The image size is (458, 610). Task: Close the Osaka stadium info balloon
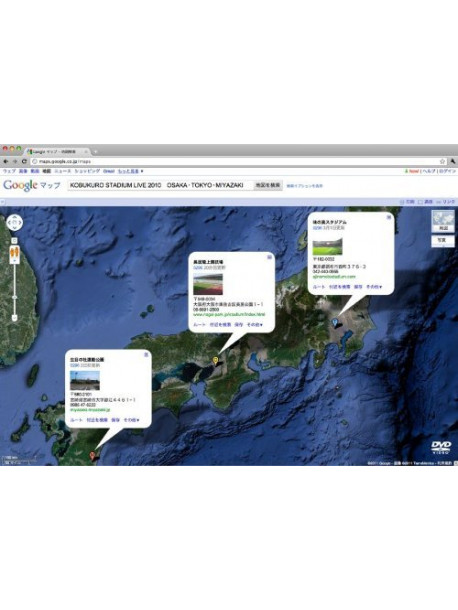[x=269, y=257]
